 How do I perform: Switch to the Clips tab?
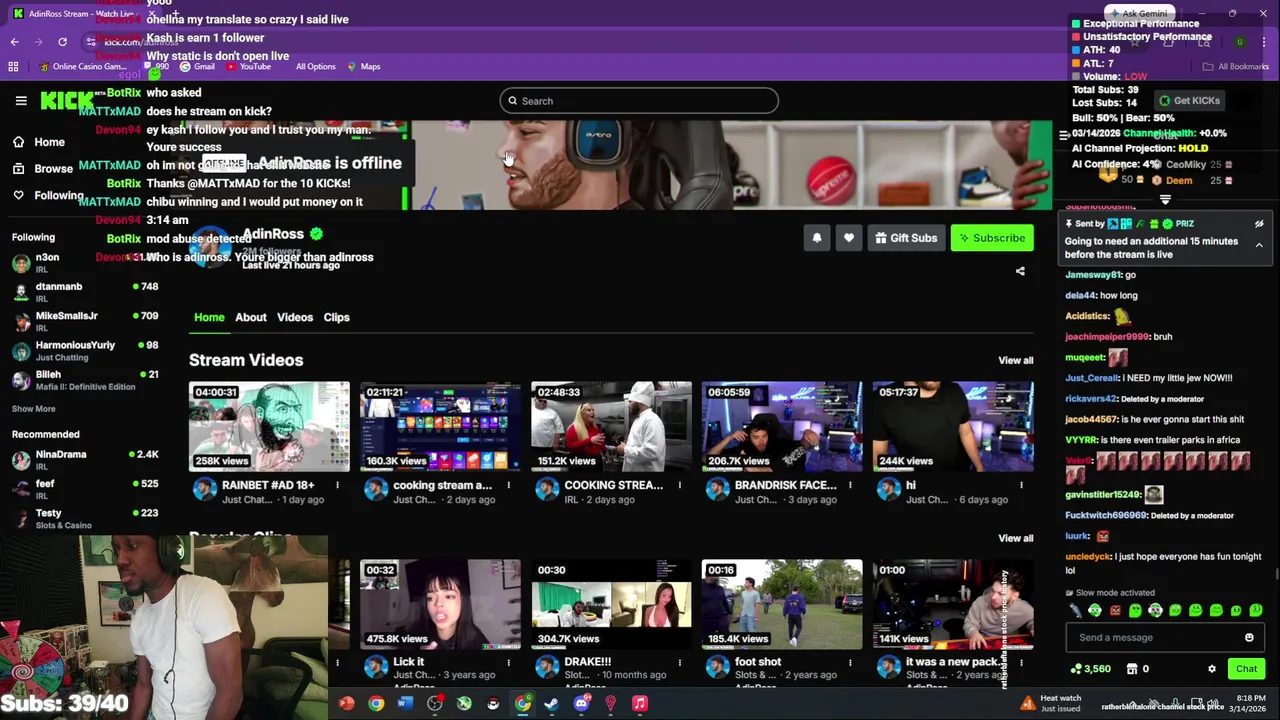pyautogui.click(x=336, y=317)
